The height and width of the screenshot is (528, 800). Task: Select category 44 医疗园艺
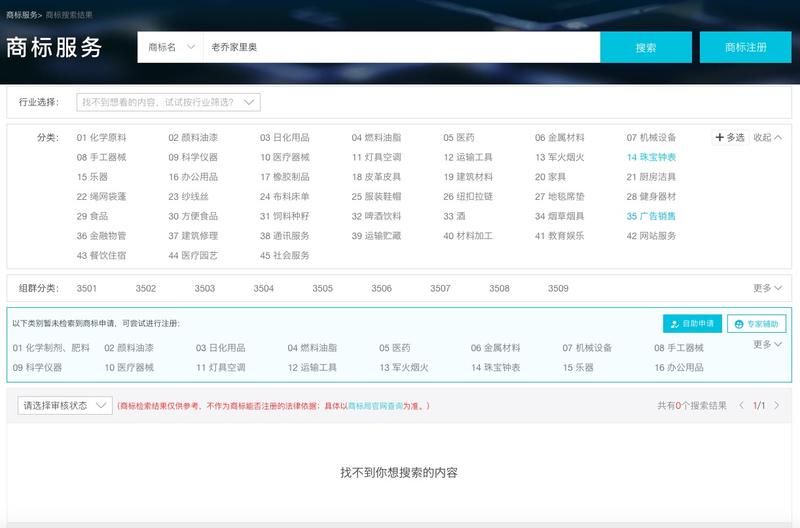click(193, 255)
